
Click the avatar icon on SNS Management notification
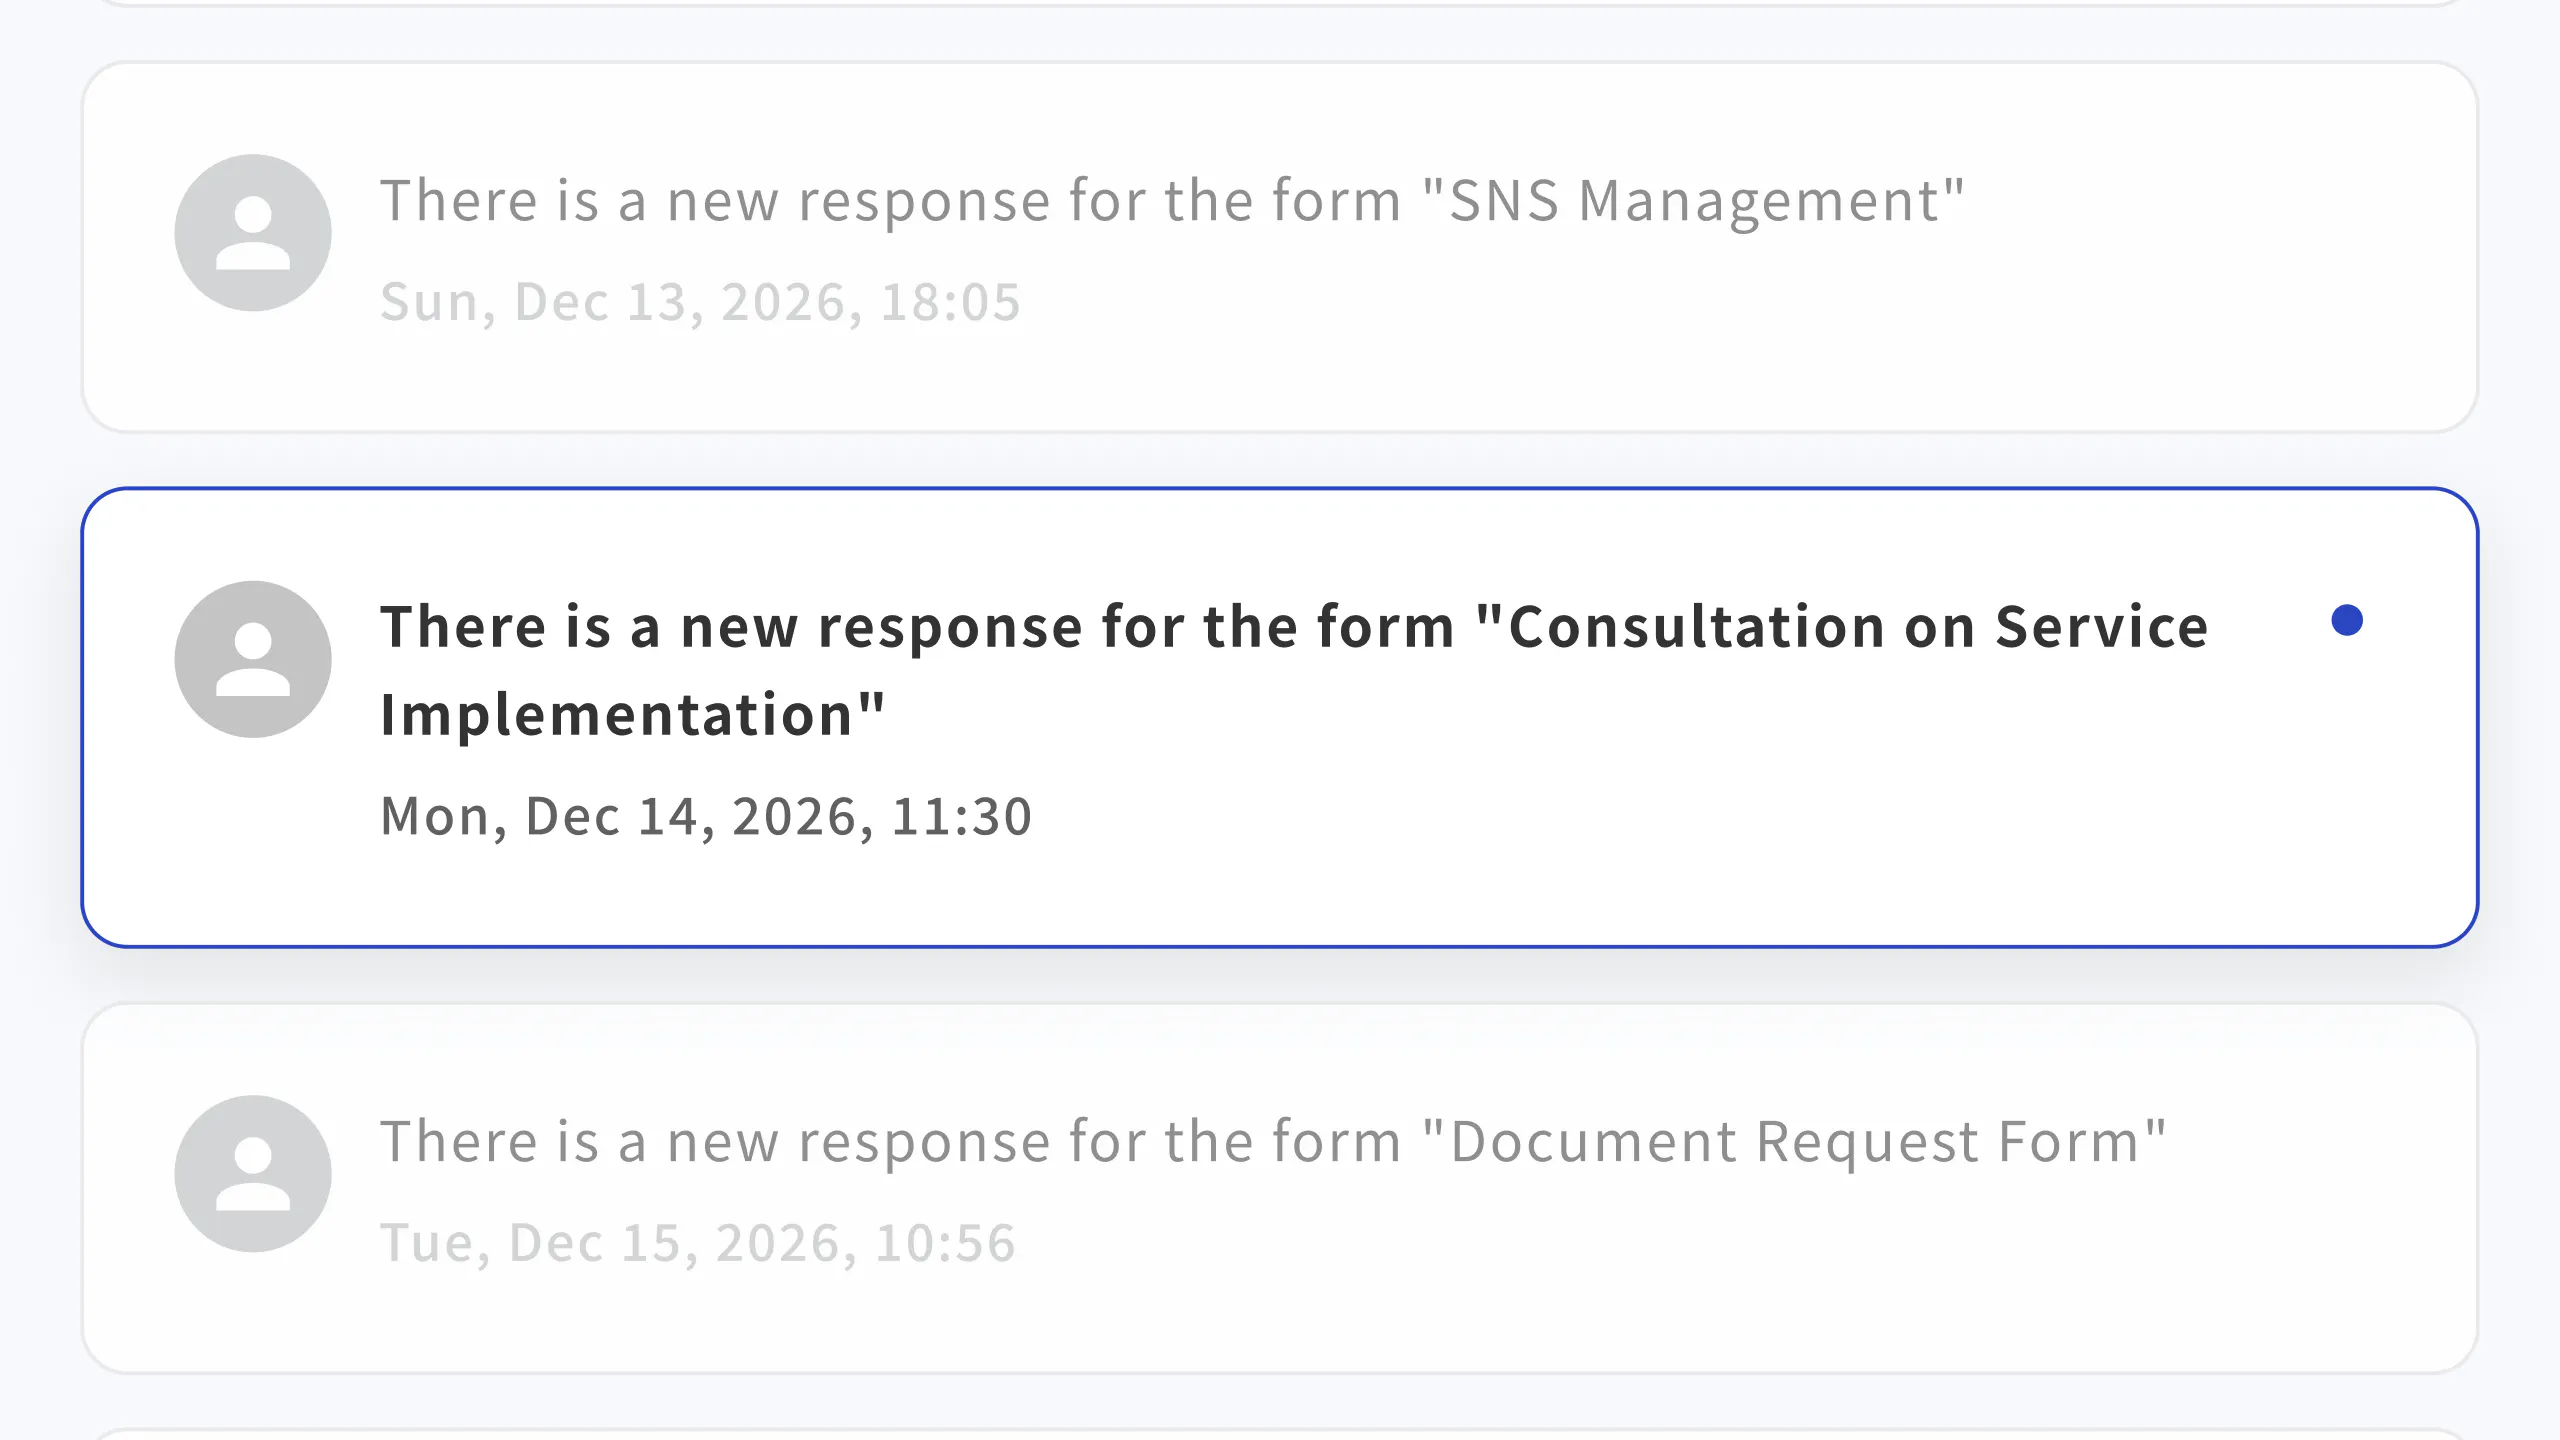pos(253,233)
